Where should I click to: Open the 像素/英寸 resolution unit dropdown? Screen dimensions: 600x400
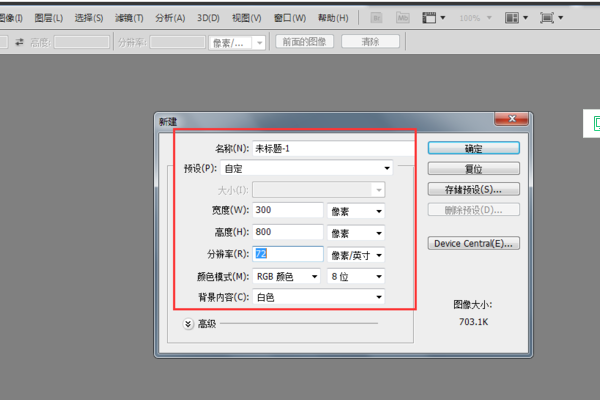click(x=356, y=255)
